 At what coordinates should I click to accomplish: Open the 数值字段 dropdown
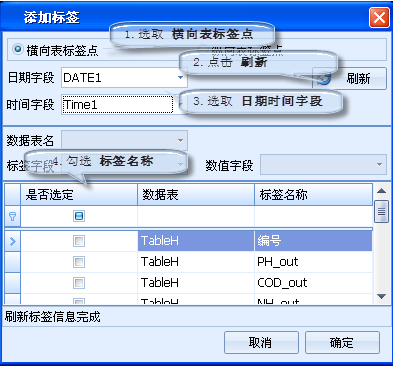click(379, 164)
